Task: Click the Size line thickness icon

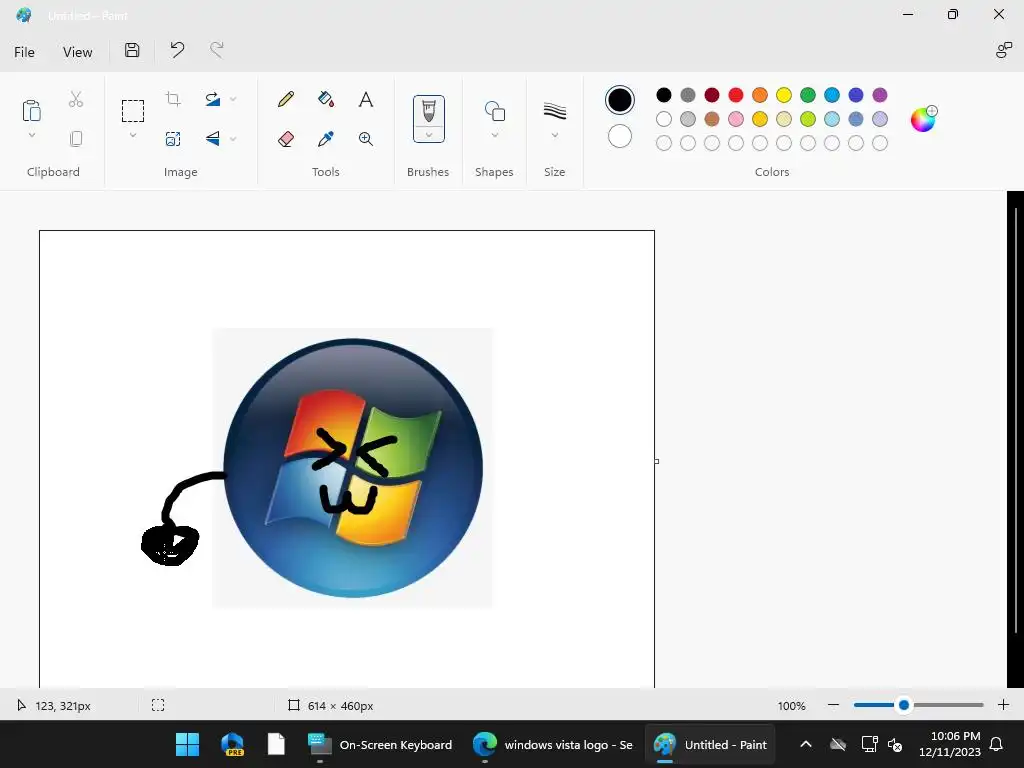Action: [x=554, y=111]
